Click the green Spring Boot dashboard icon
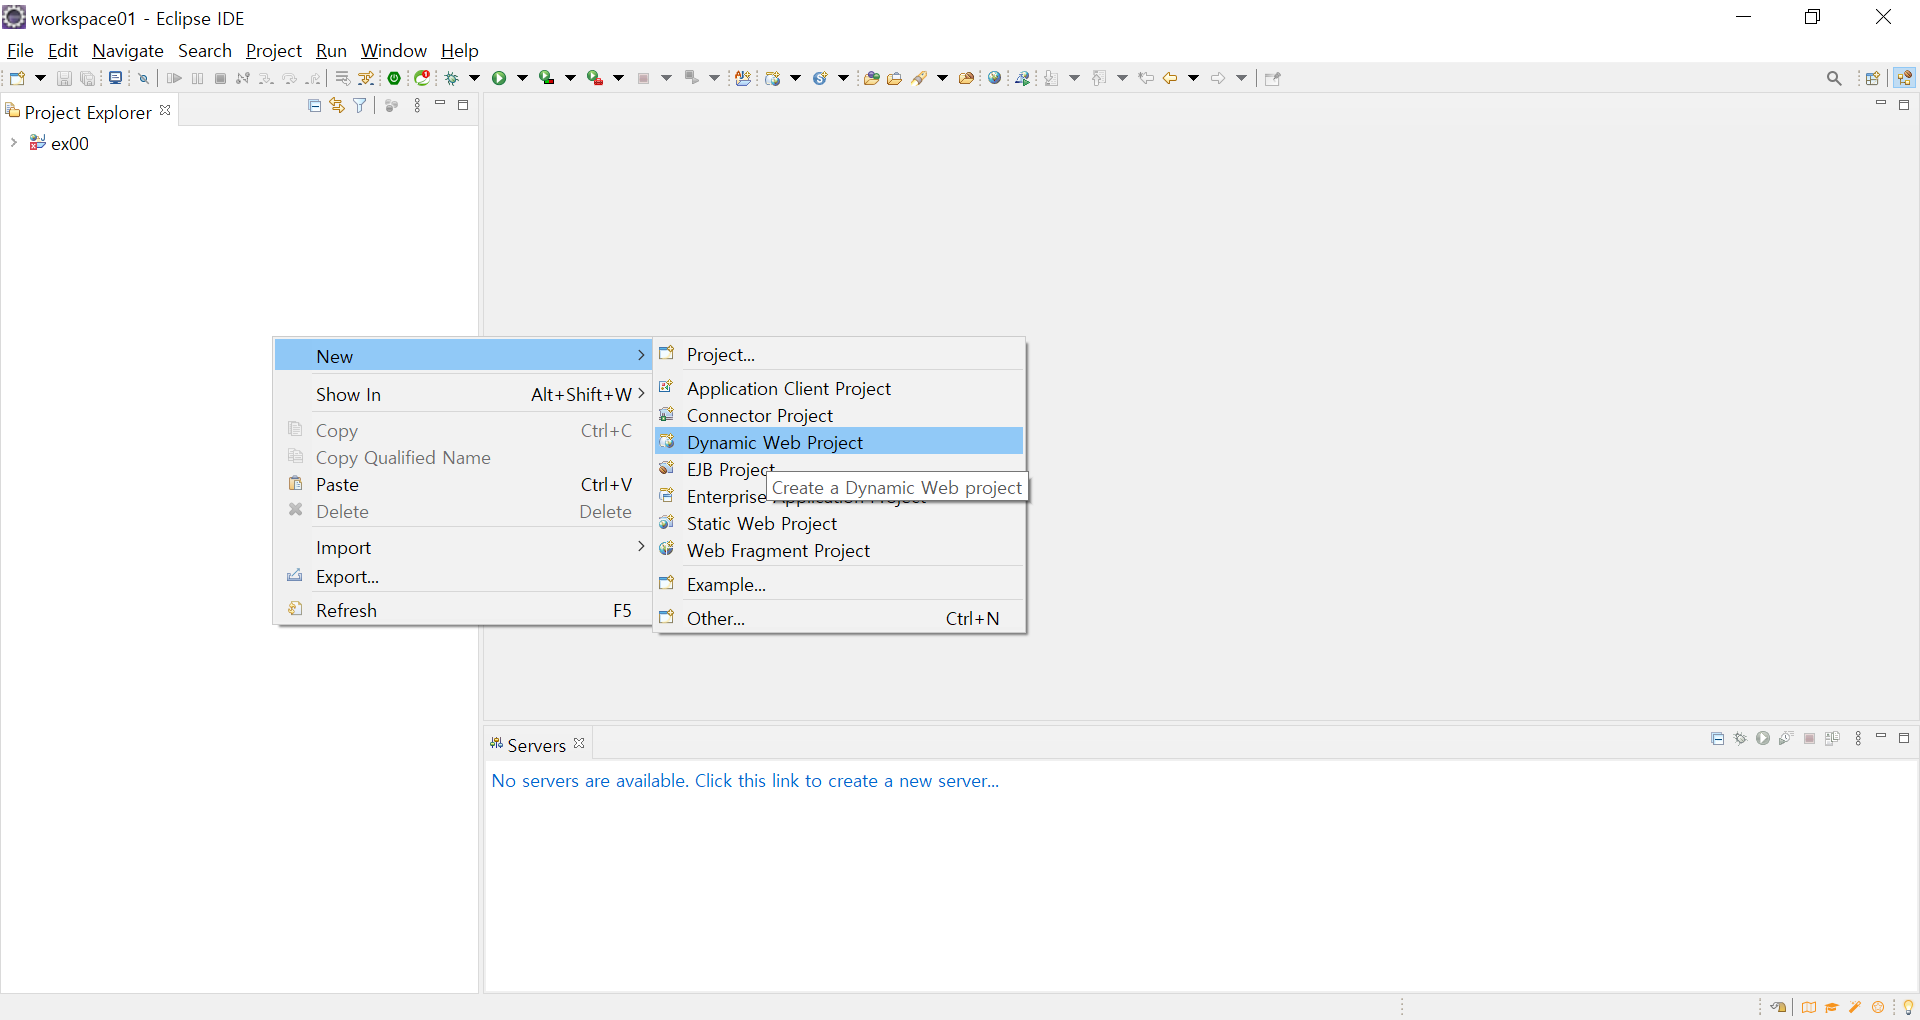Viewport: 1920px width, 1020px height. click(394, 78)
